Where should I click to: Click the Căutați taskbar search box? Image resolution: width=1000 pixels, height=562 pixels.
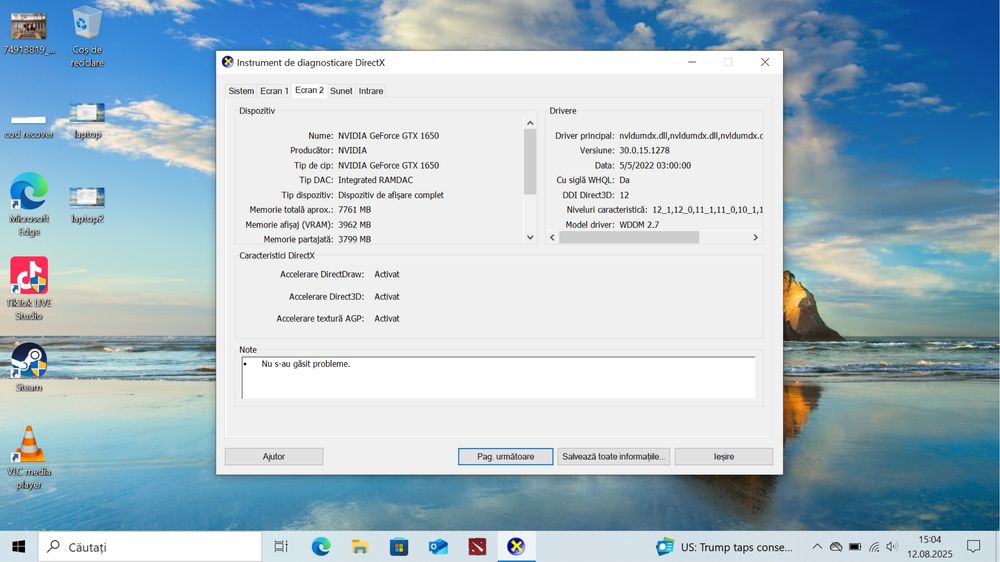tap(151, 547)
